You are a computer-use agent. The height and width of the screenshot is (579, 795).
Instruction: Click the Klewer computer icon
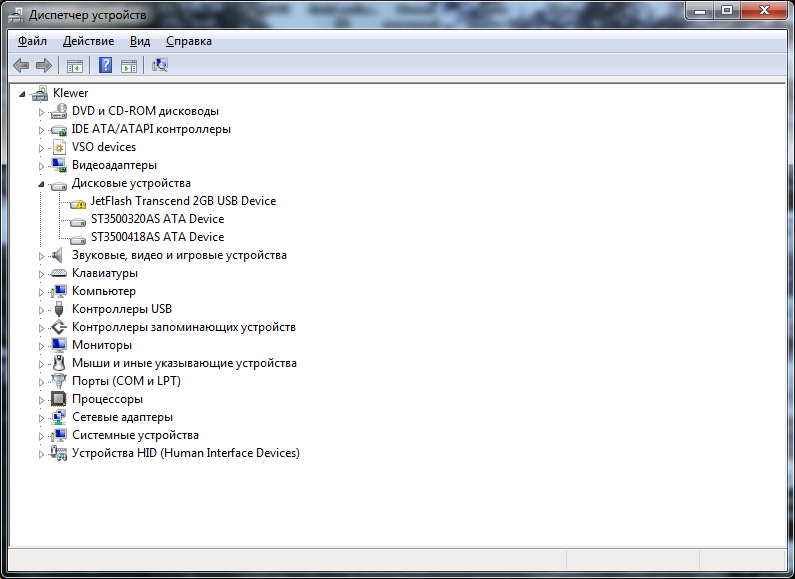coord(40,93)
